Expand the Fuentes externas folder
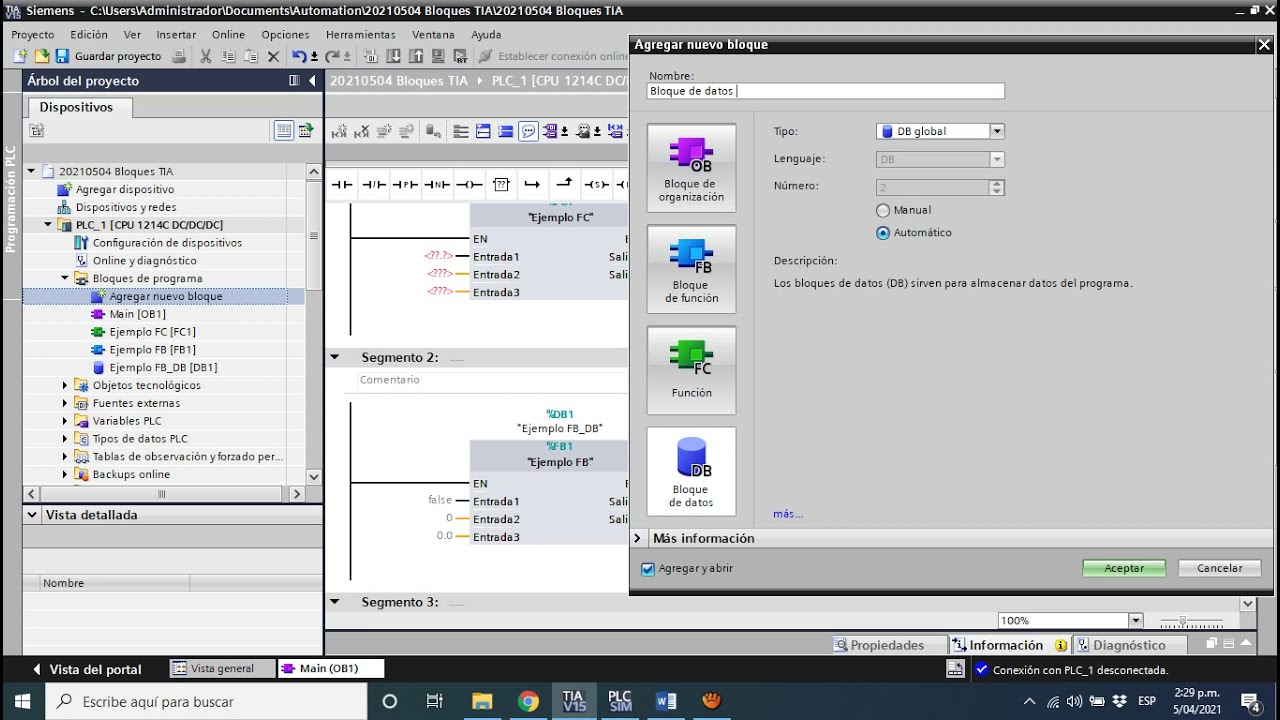This screenshot has height=720, width=1280. point(66,403)
